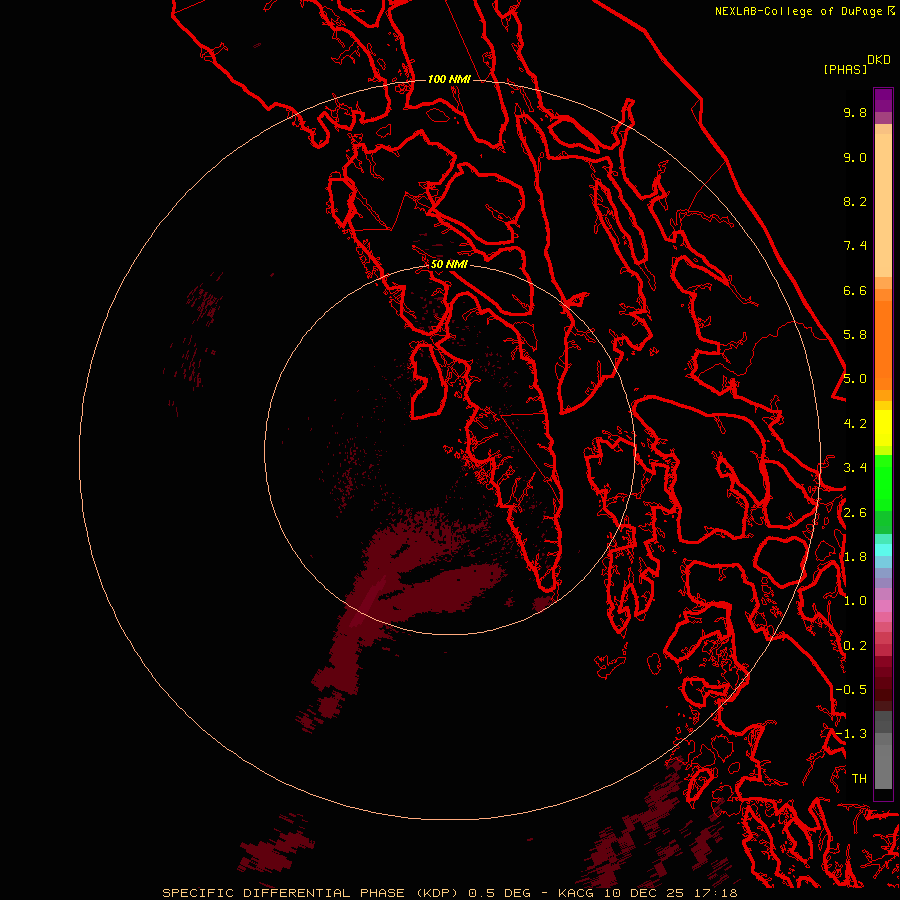Viewport: 900px width, 900px height.
Task: Select the -0.5 scale value
Action: (852, 690)
